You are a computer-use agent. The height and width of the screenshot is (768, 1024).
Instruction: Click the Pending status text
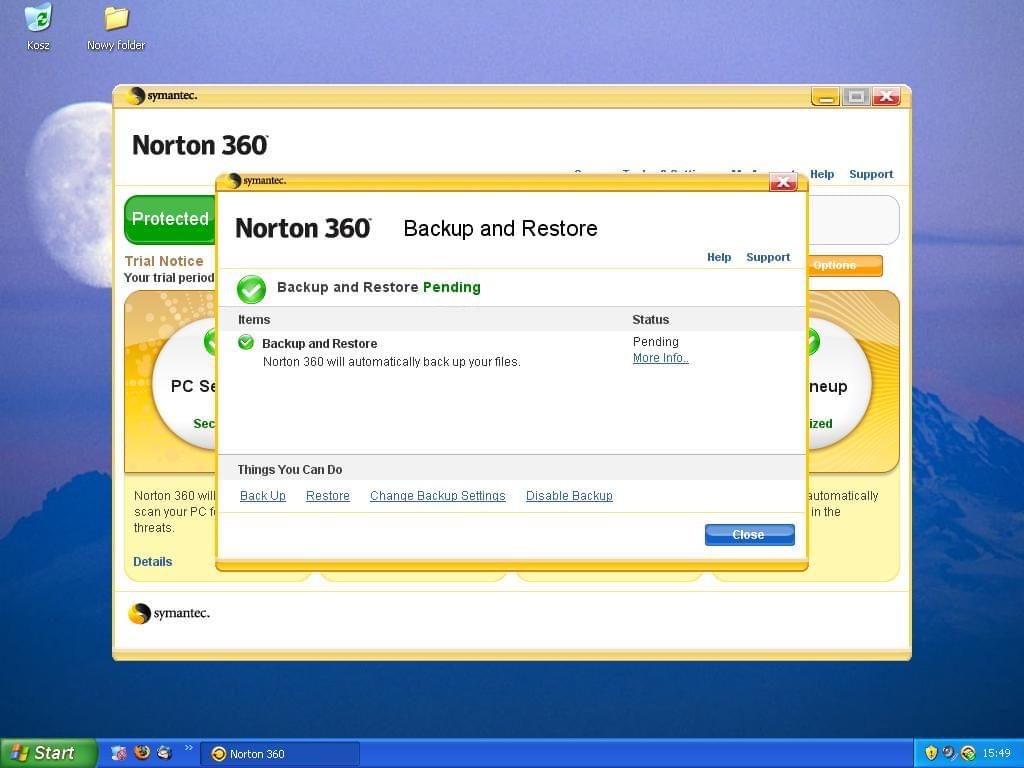(x=656, y=342)
